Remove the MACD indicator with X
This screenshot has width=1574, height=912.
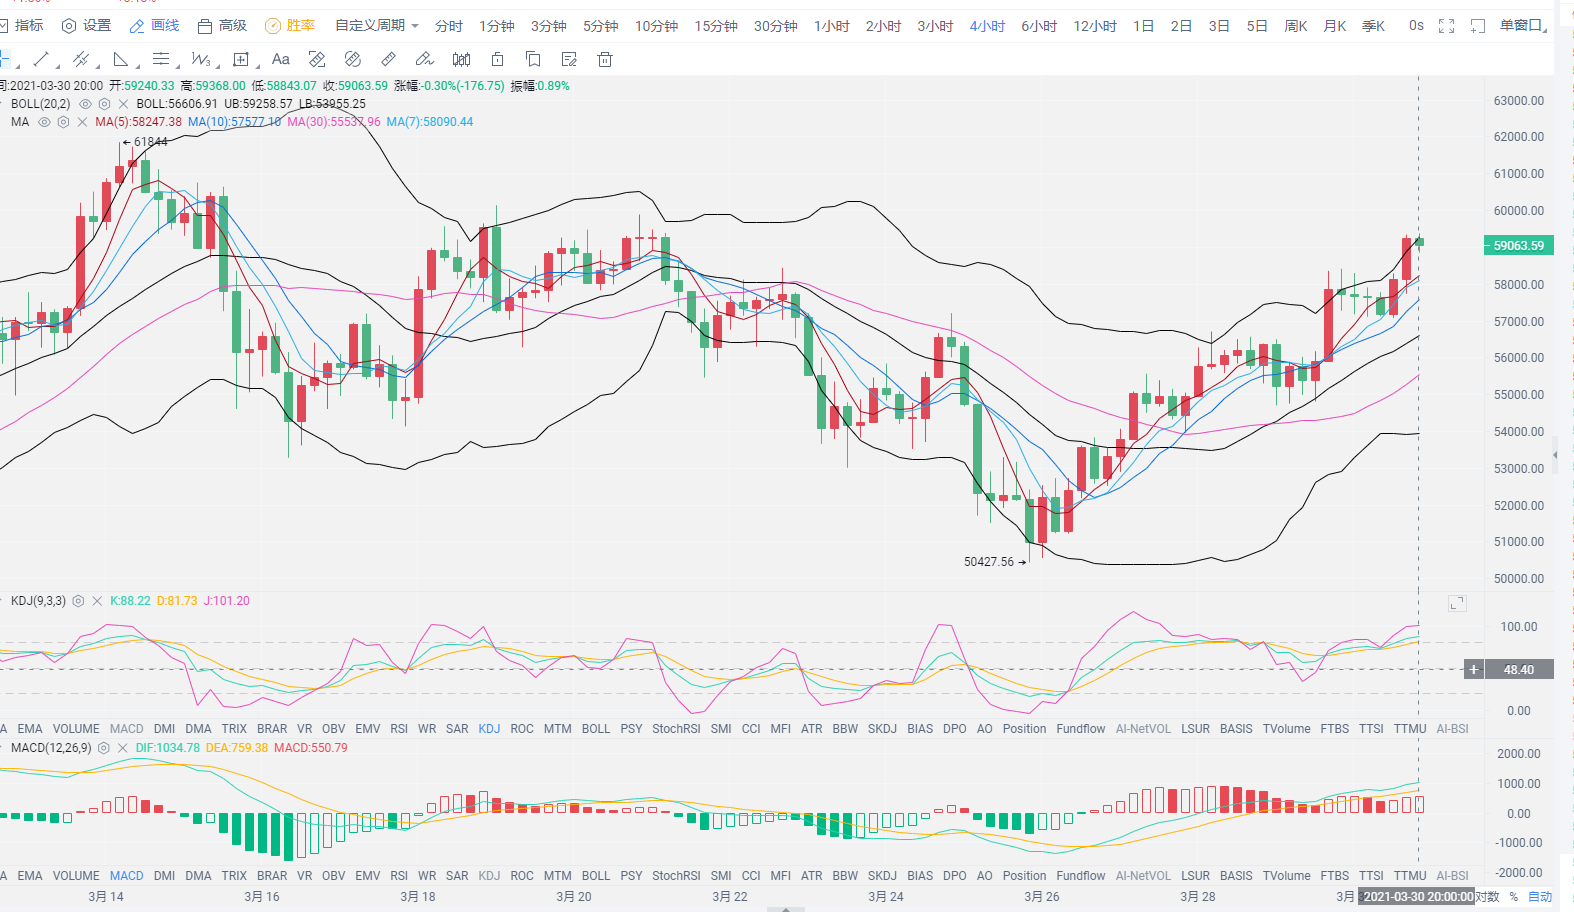(122, 748)
